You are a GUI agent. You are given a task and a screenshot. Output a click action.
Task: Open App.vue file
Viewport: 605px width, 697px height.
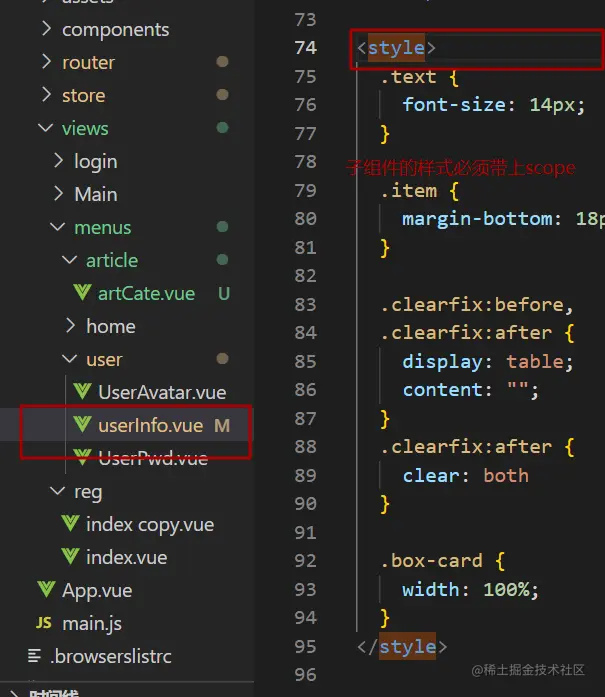(x=97, y=591)
